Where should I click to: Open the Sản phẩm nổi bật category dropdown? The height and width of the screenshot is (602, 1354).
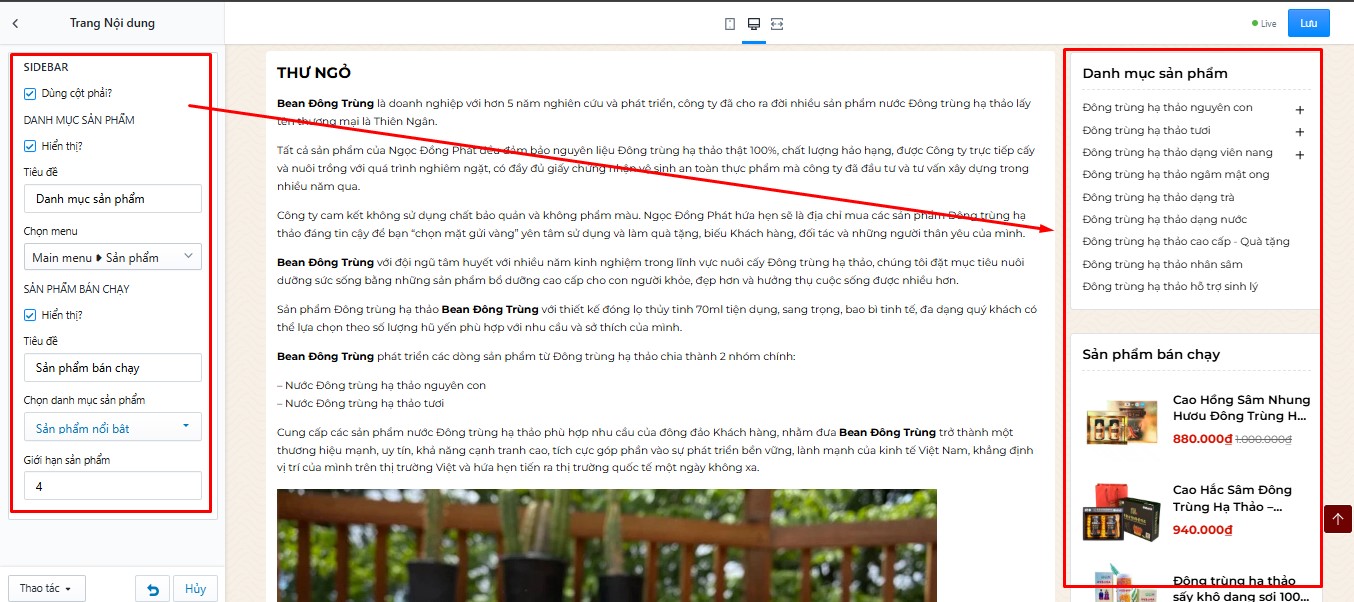pyautogui.click(x=113, y=428)
